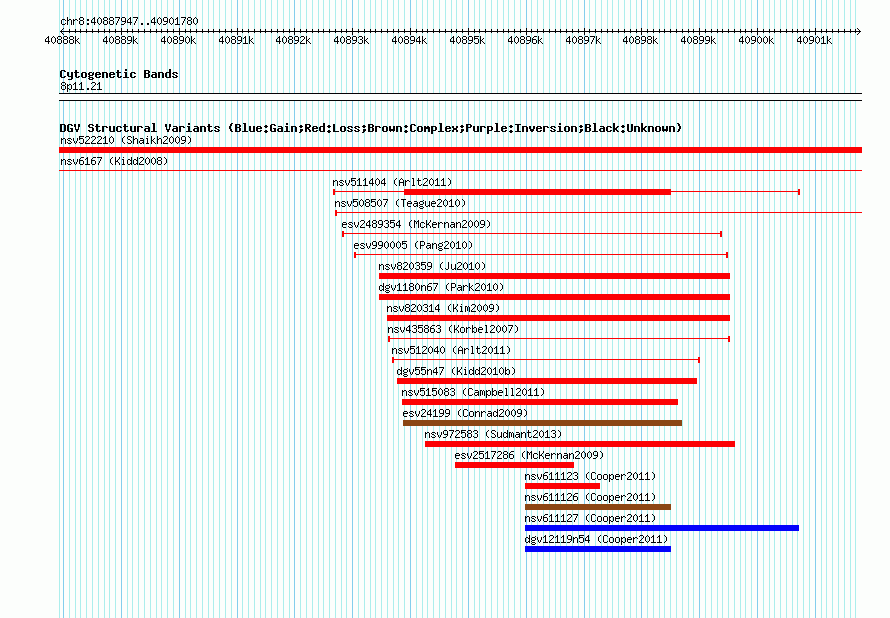Open the dgv55n47 (Kidd2010b) label
890x618 pixels.
pyautogui.click(x=456, y=371)
